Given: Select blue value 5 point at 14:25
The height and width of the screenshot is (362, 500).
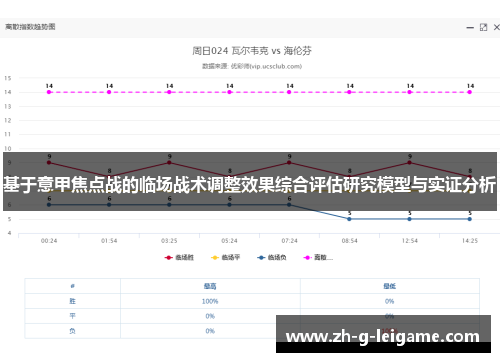Looking at the screenshot, I should click(470, 219).
